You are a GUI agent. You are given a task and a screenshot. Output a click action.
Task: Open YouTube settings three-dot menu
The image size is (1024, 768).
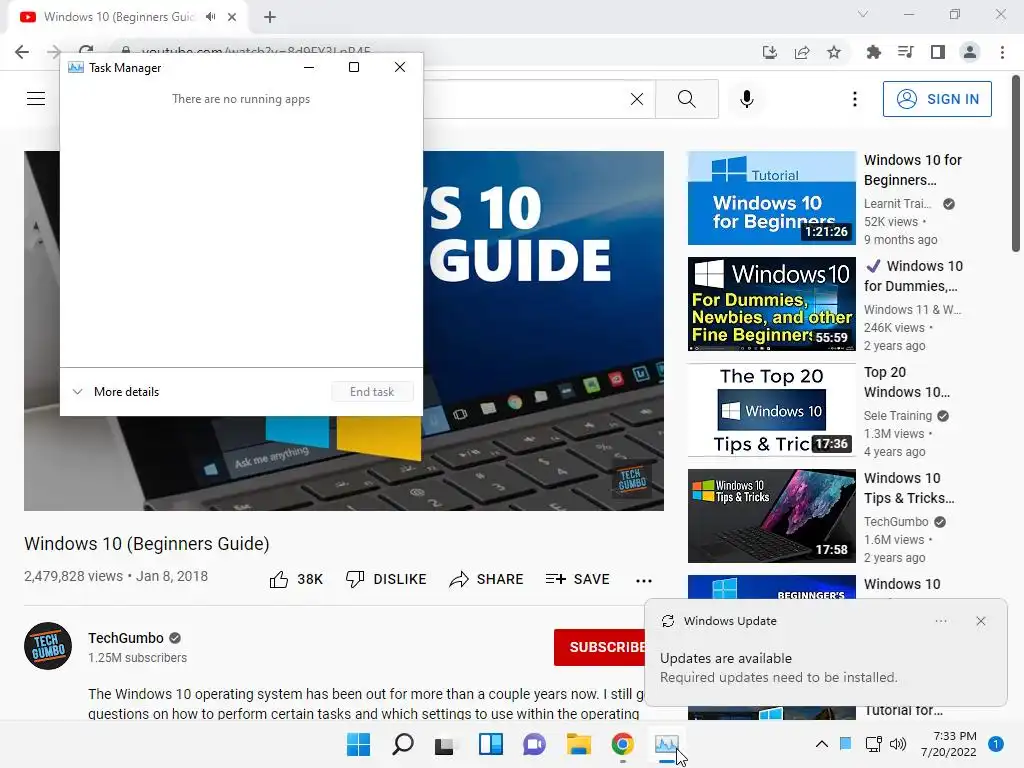click(854, 99)
